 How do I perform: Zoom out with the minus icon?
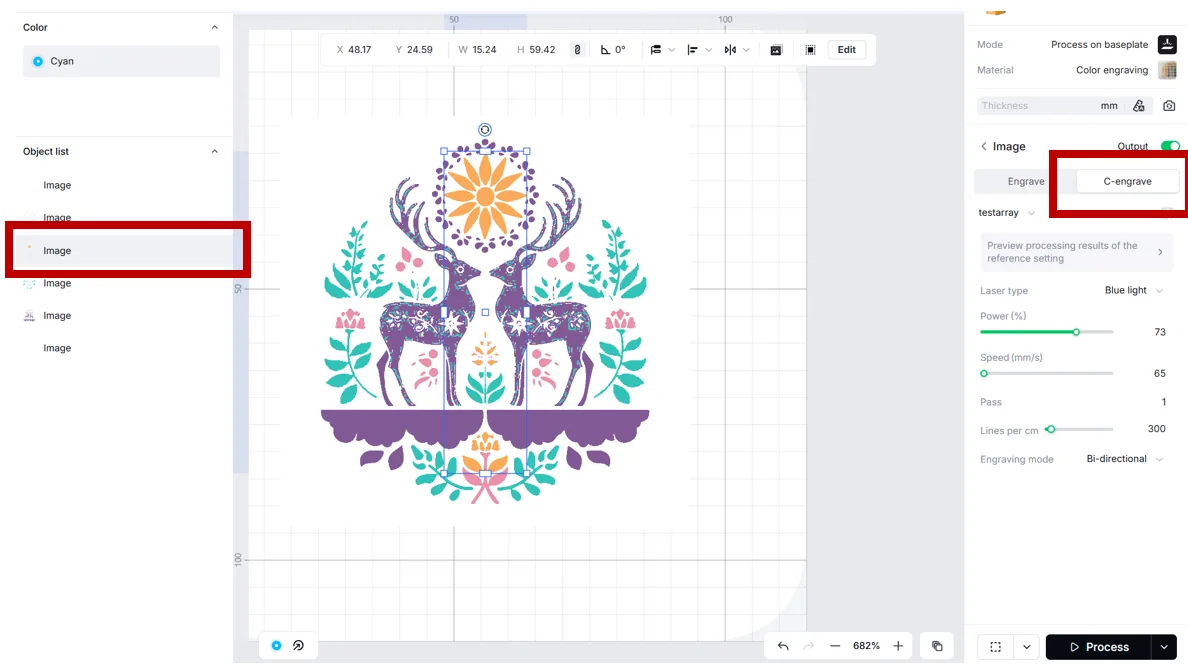(835, 647)
